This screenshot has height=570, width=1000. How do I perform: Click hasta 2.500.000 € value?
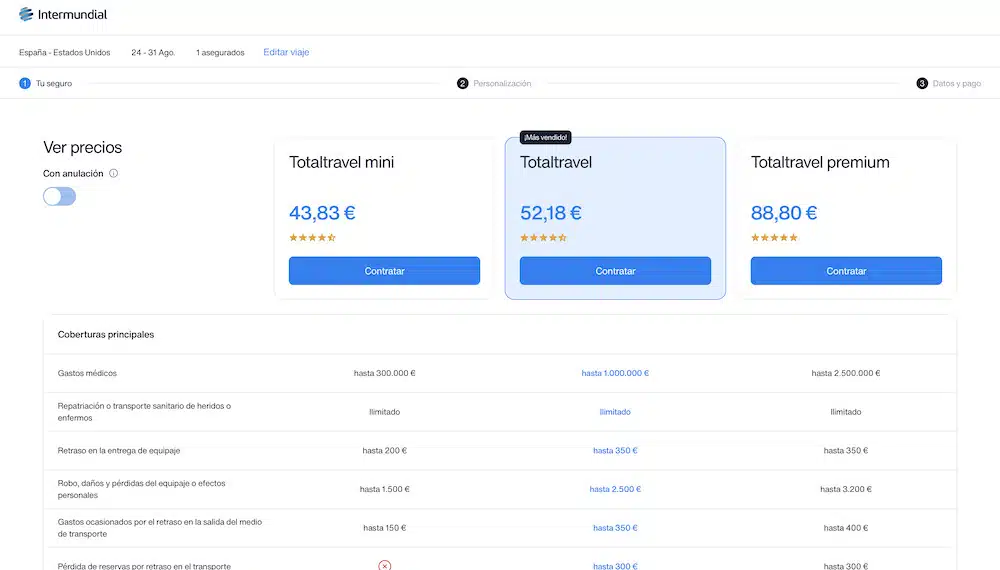(x=846, y=373)
